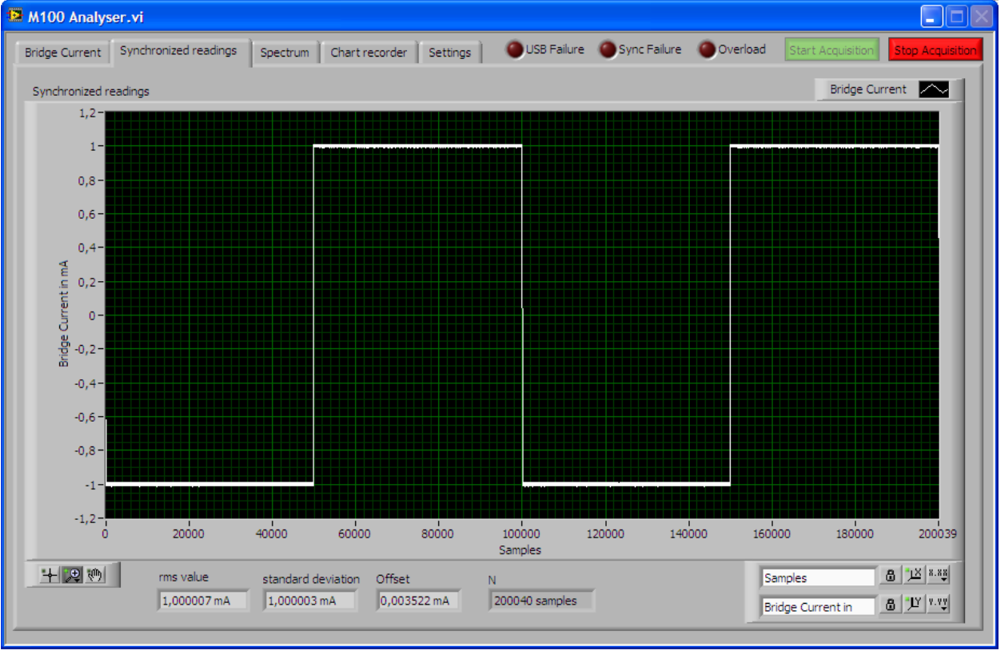Click the Overload indicator LED
The image size is (1000, 651).
[x=707, y=50]
